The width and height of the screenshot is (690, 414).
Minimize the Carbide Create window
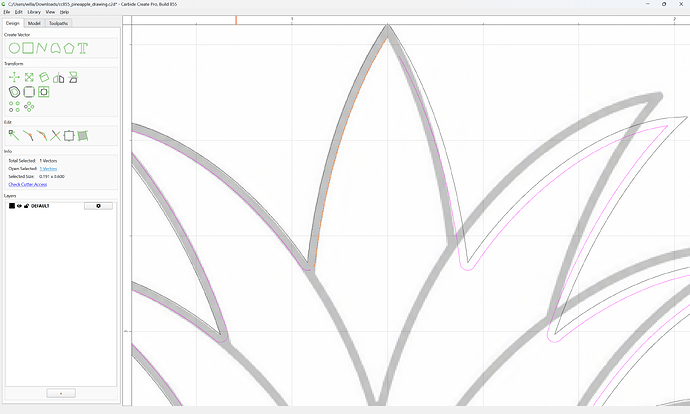648,4
